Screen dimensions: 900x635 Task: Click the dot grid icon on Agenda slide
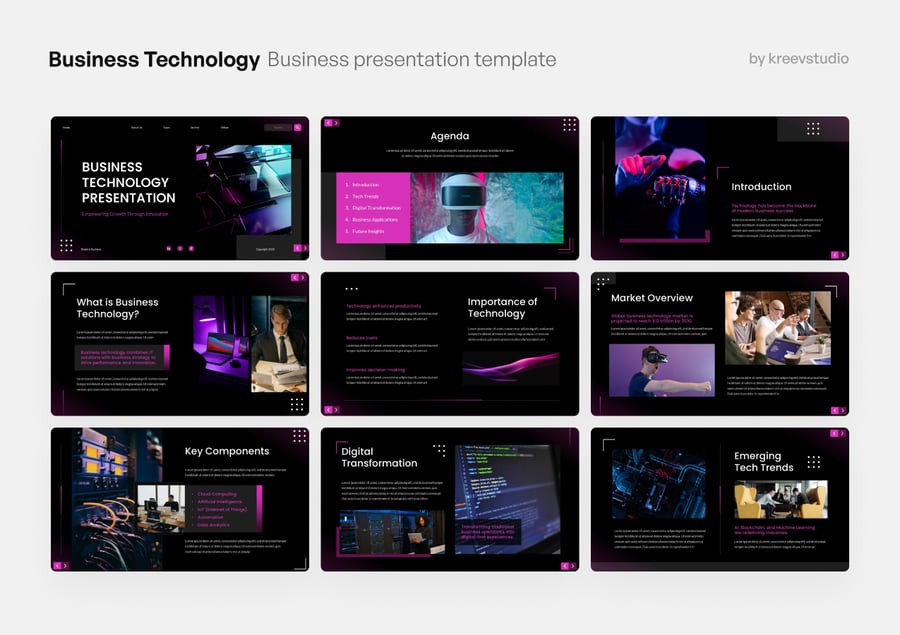coord(569,125)
